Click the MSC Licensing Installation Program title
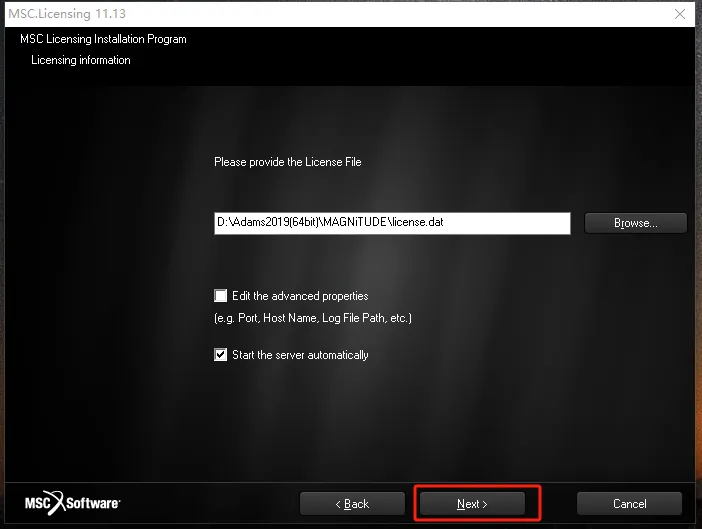 103,39
